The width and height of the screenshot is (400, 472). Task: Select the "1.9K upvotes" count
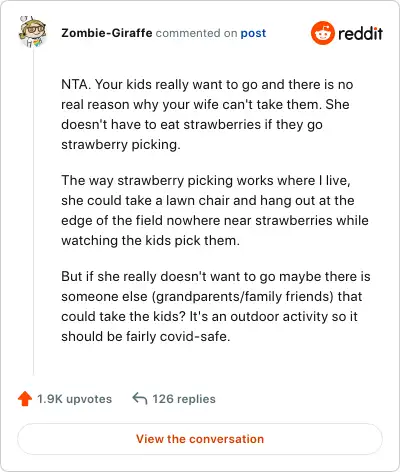(x=74, y=399)
